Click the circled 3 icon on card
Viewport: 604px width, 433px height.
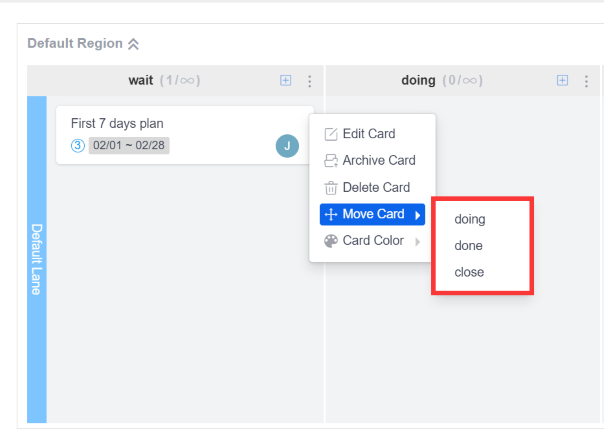(78, 146)
